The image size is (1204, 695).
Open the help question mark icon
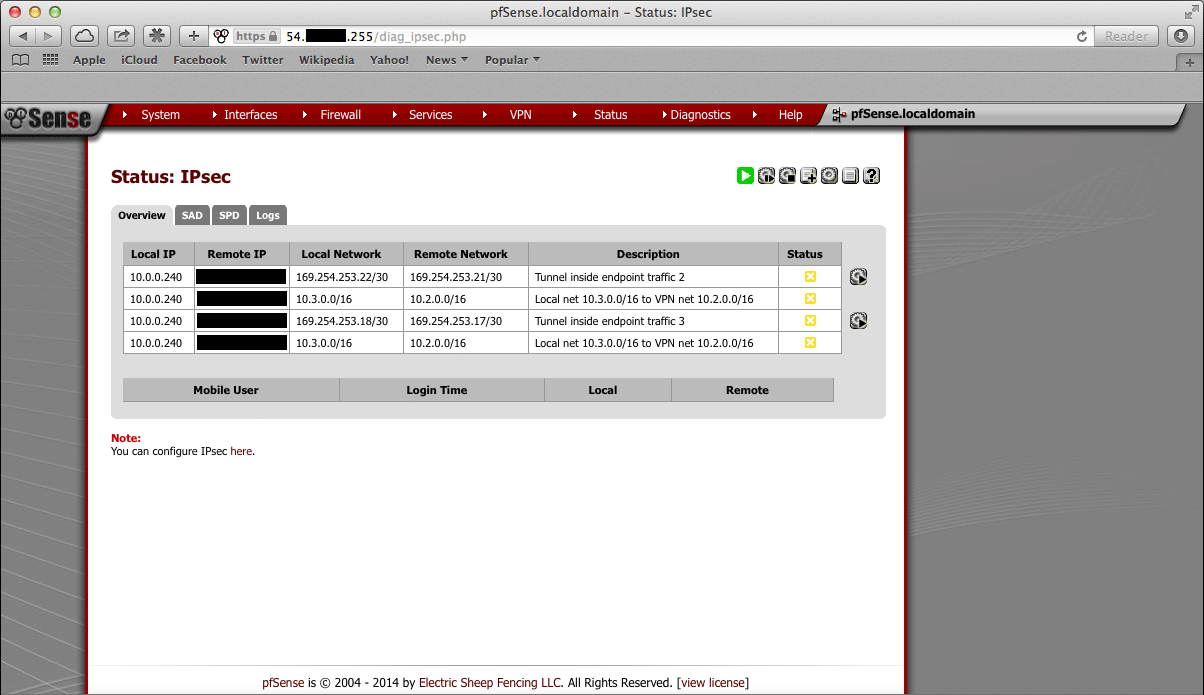click(871, 176)
